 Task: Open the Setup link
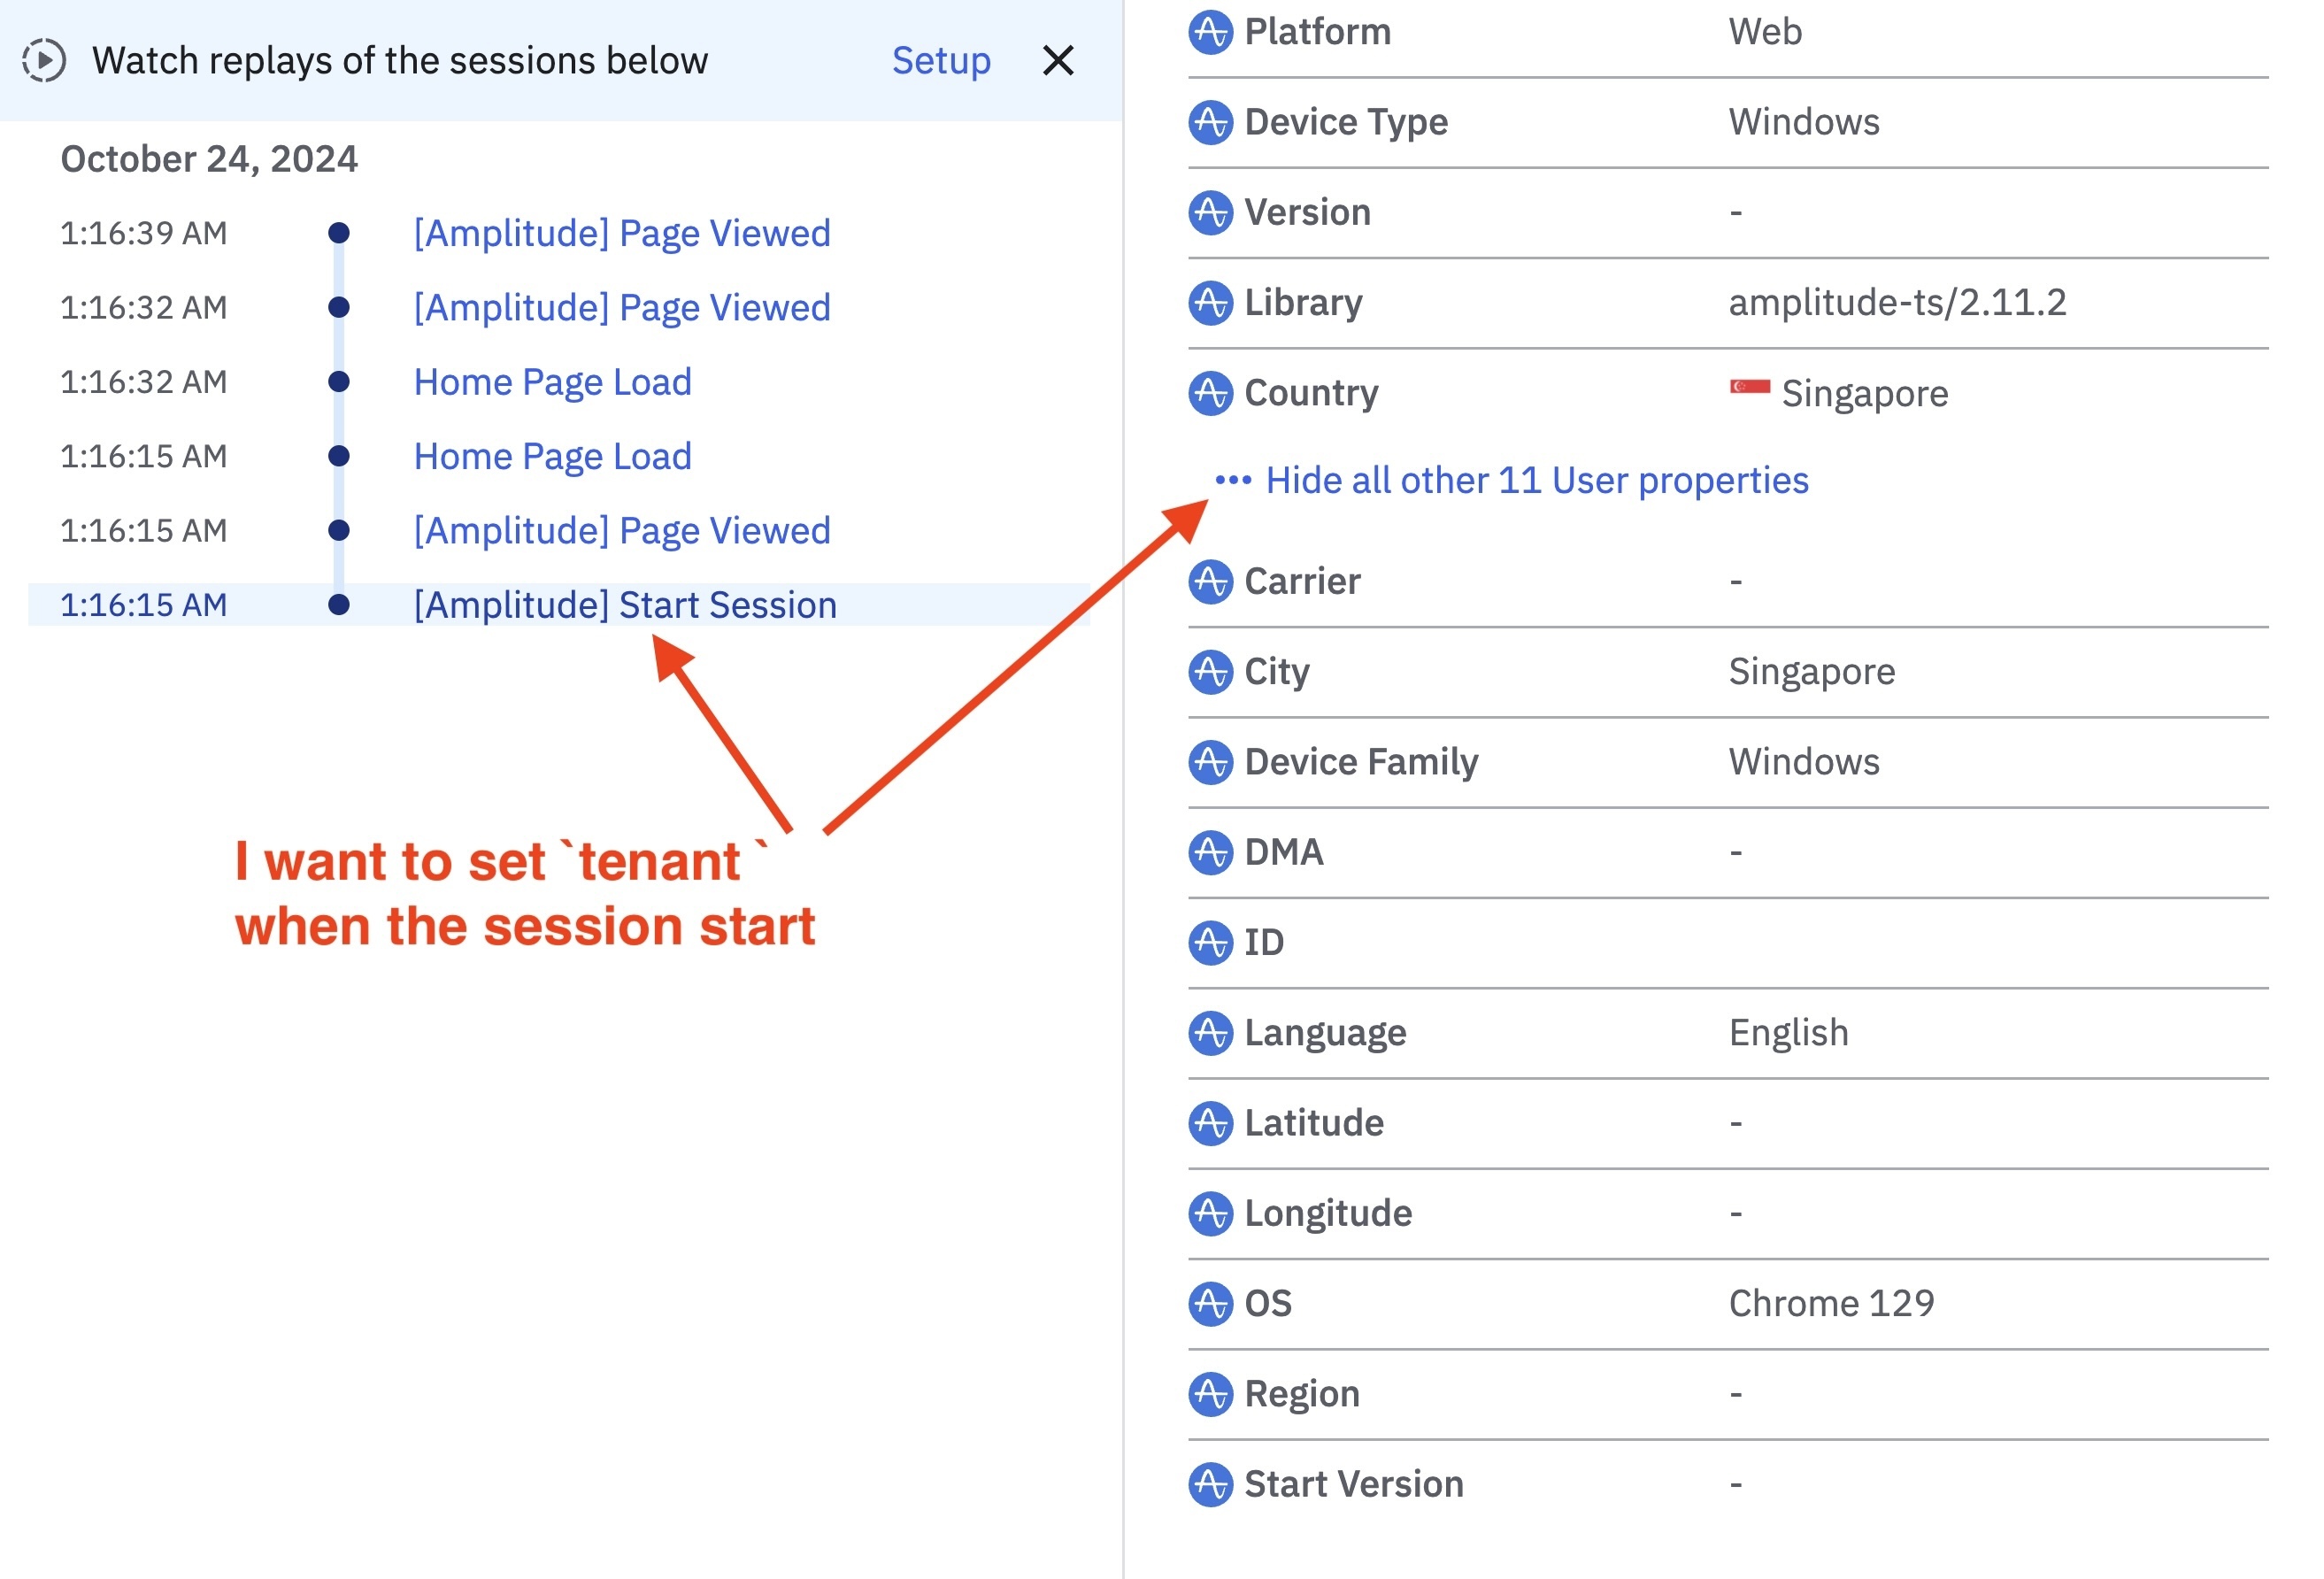[x=940, y=60]
